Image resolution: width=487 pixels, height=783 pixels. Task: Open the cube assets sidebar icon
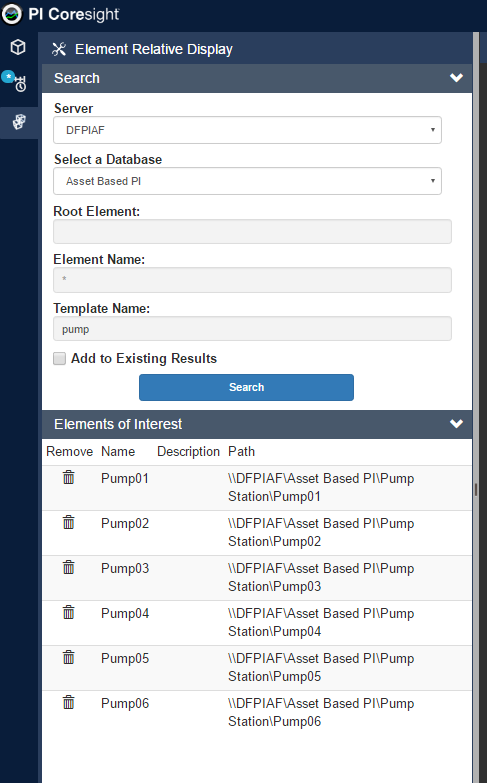point(18,47)
